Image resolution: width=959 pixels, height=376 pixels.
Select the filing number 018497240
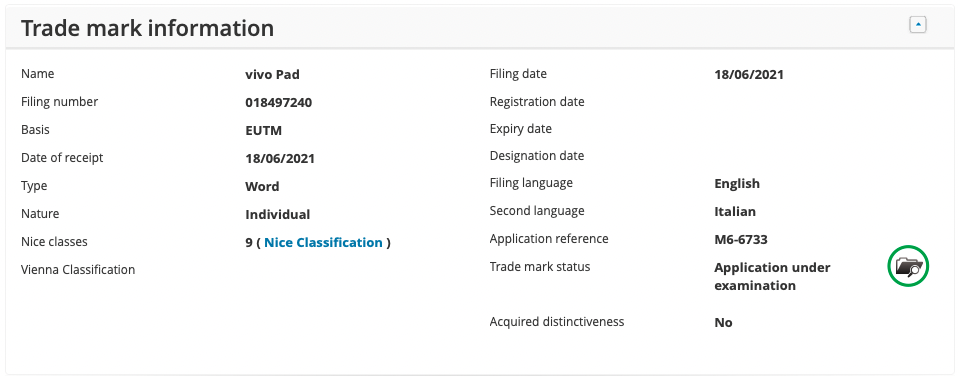[278, 103]
